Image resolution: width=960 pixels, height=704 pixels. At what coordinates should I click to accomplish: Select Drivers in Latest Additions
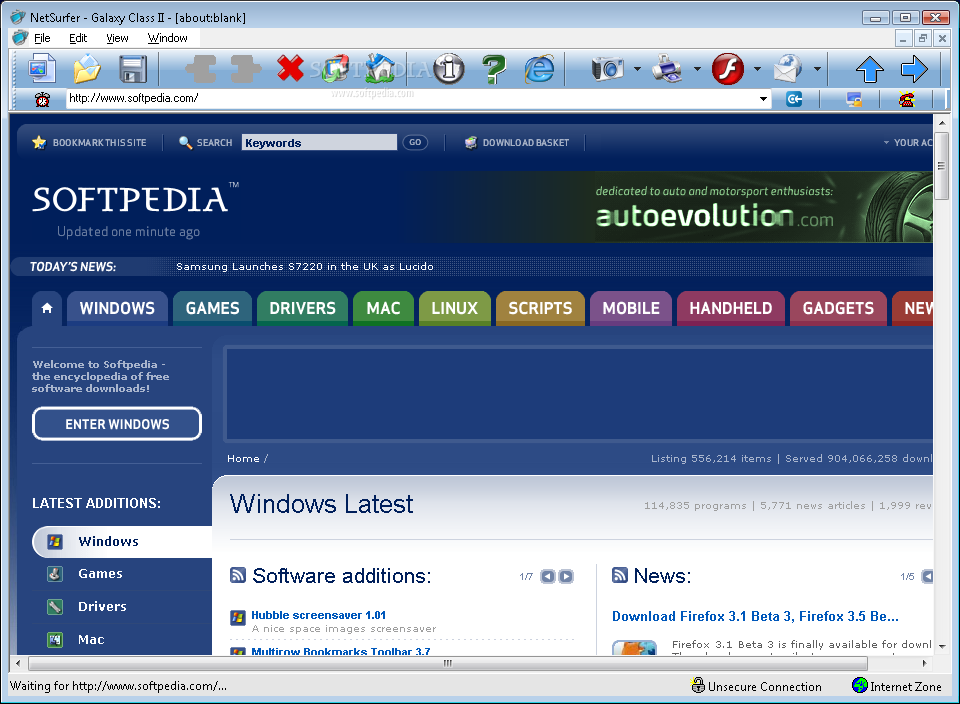(x=102, y=607)
